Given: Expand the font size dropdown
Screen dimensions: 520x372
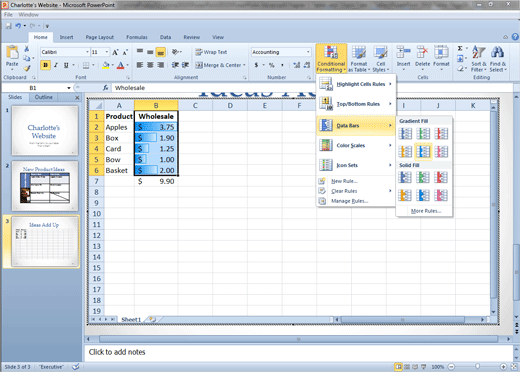Looking at the screenshot, I should 107,52.
